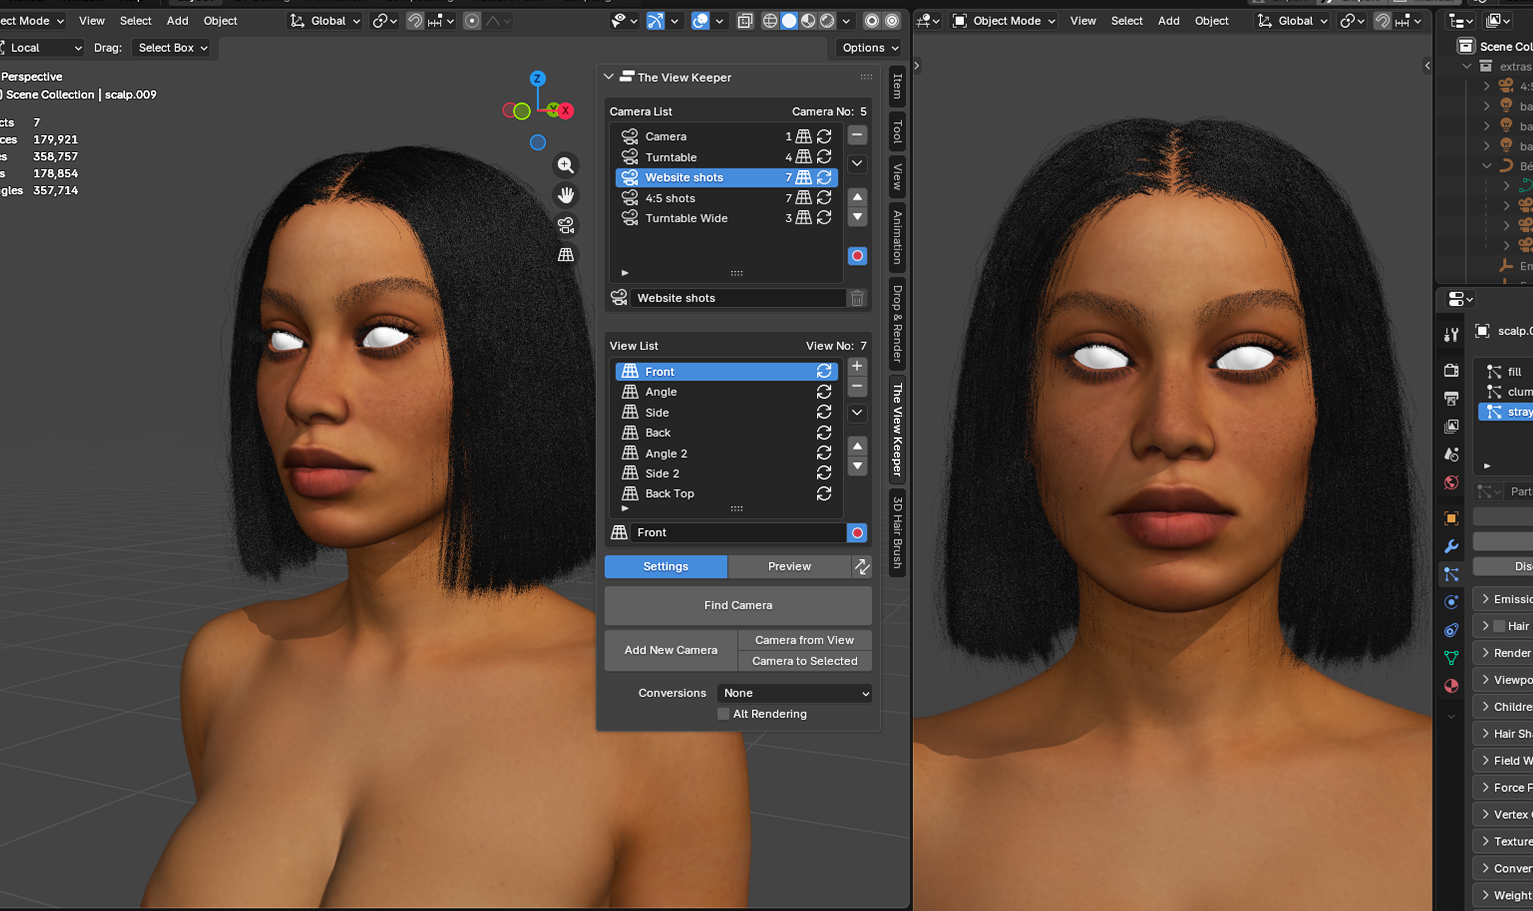Open Modifier properties (wrench icon)
Image resolution: width=1533 pixels, height=911 pixels.
[x=1451, y=546]
